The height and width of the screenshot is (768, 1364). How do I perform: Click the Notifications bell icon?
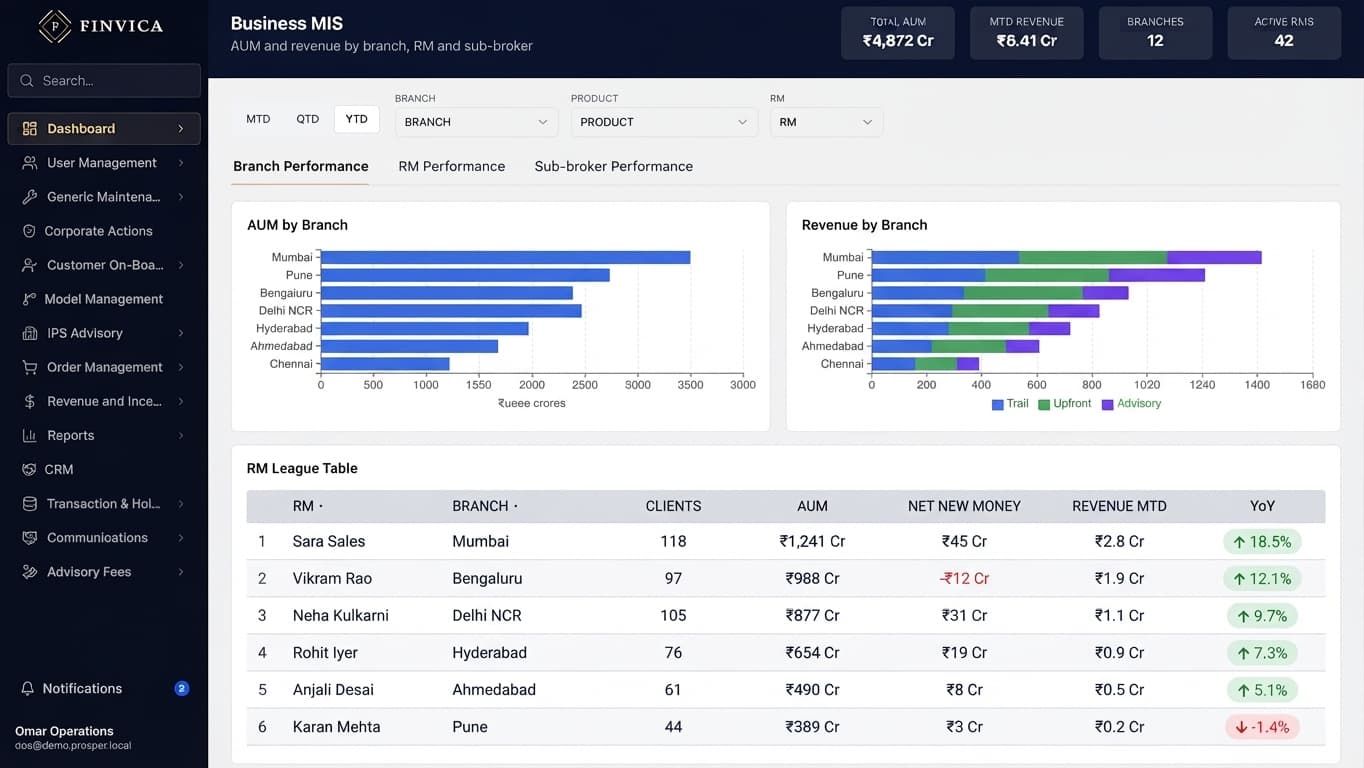tap(28, 689)
